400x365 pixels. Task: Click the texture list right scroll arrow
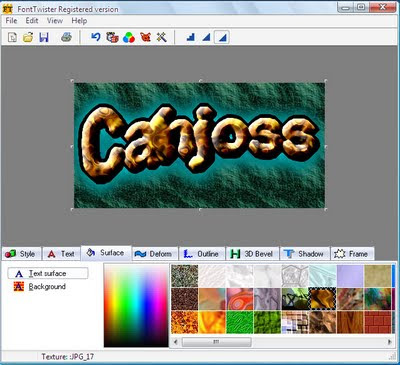(x=389, y=342)
